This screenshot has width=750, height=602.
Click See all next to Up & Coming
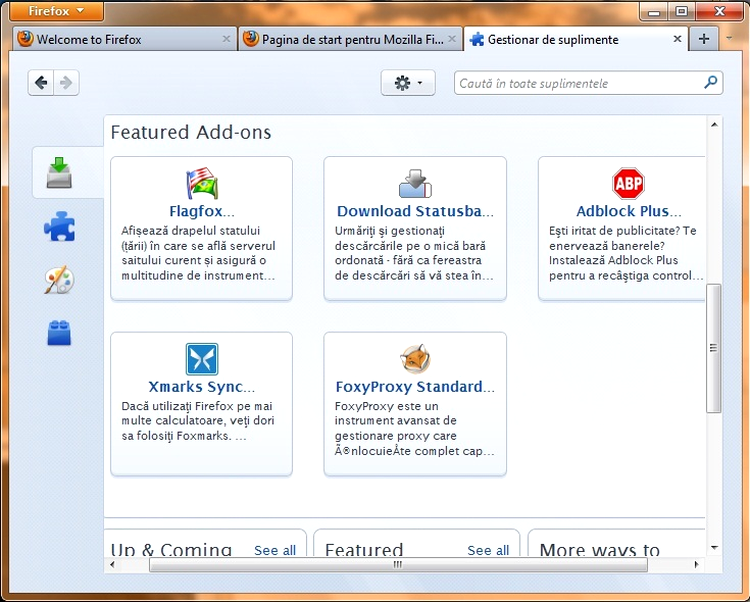point(275,550)
